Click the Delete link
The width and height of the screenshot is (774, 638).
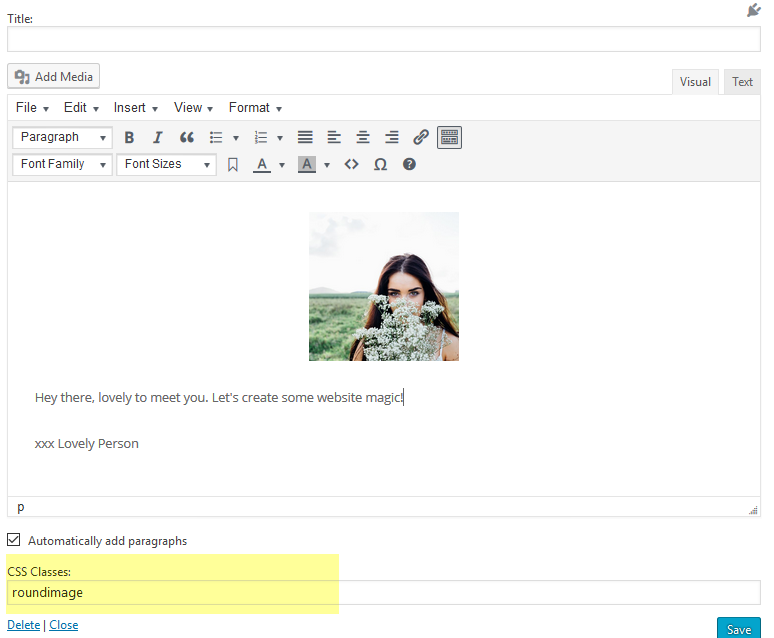[x=24, y=625]
